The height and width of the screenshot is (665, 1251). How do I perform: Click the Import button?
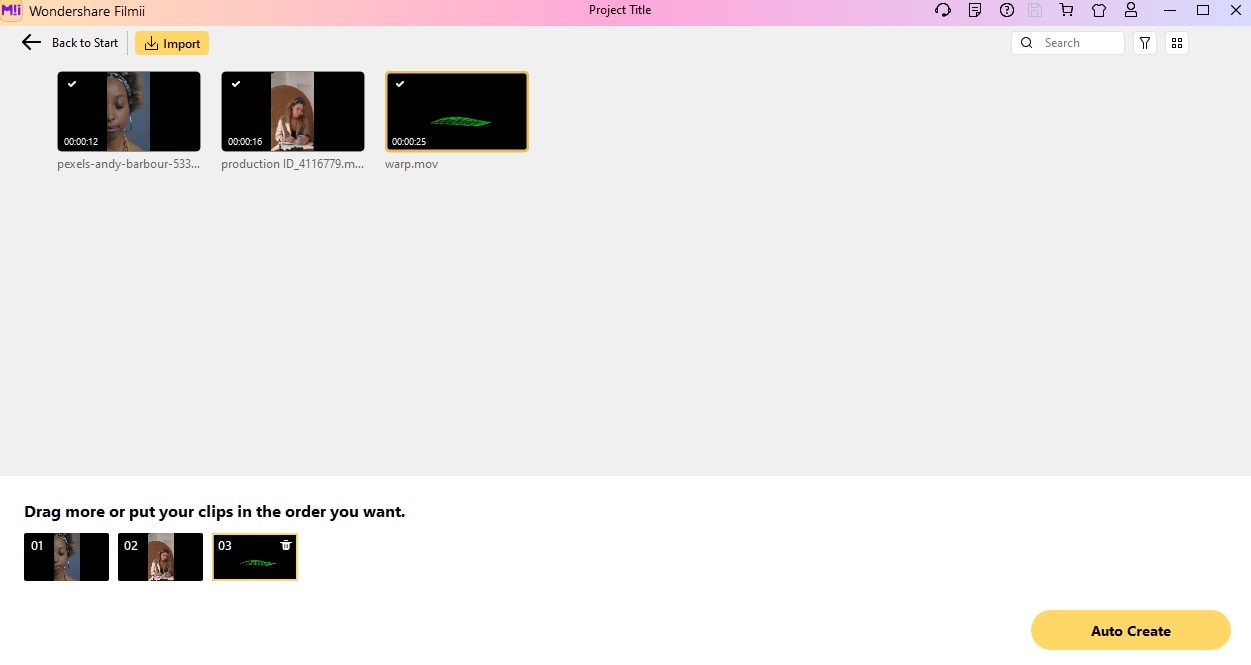click(x=172, y=43)
